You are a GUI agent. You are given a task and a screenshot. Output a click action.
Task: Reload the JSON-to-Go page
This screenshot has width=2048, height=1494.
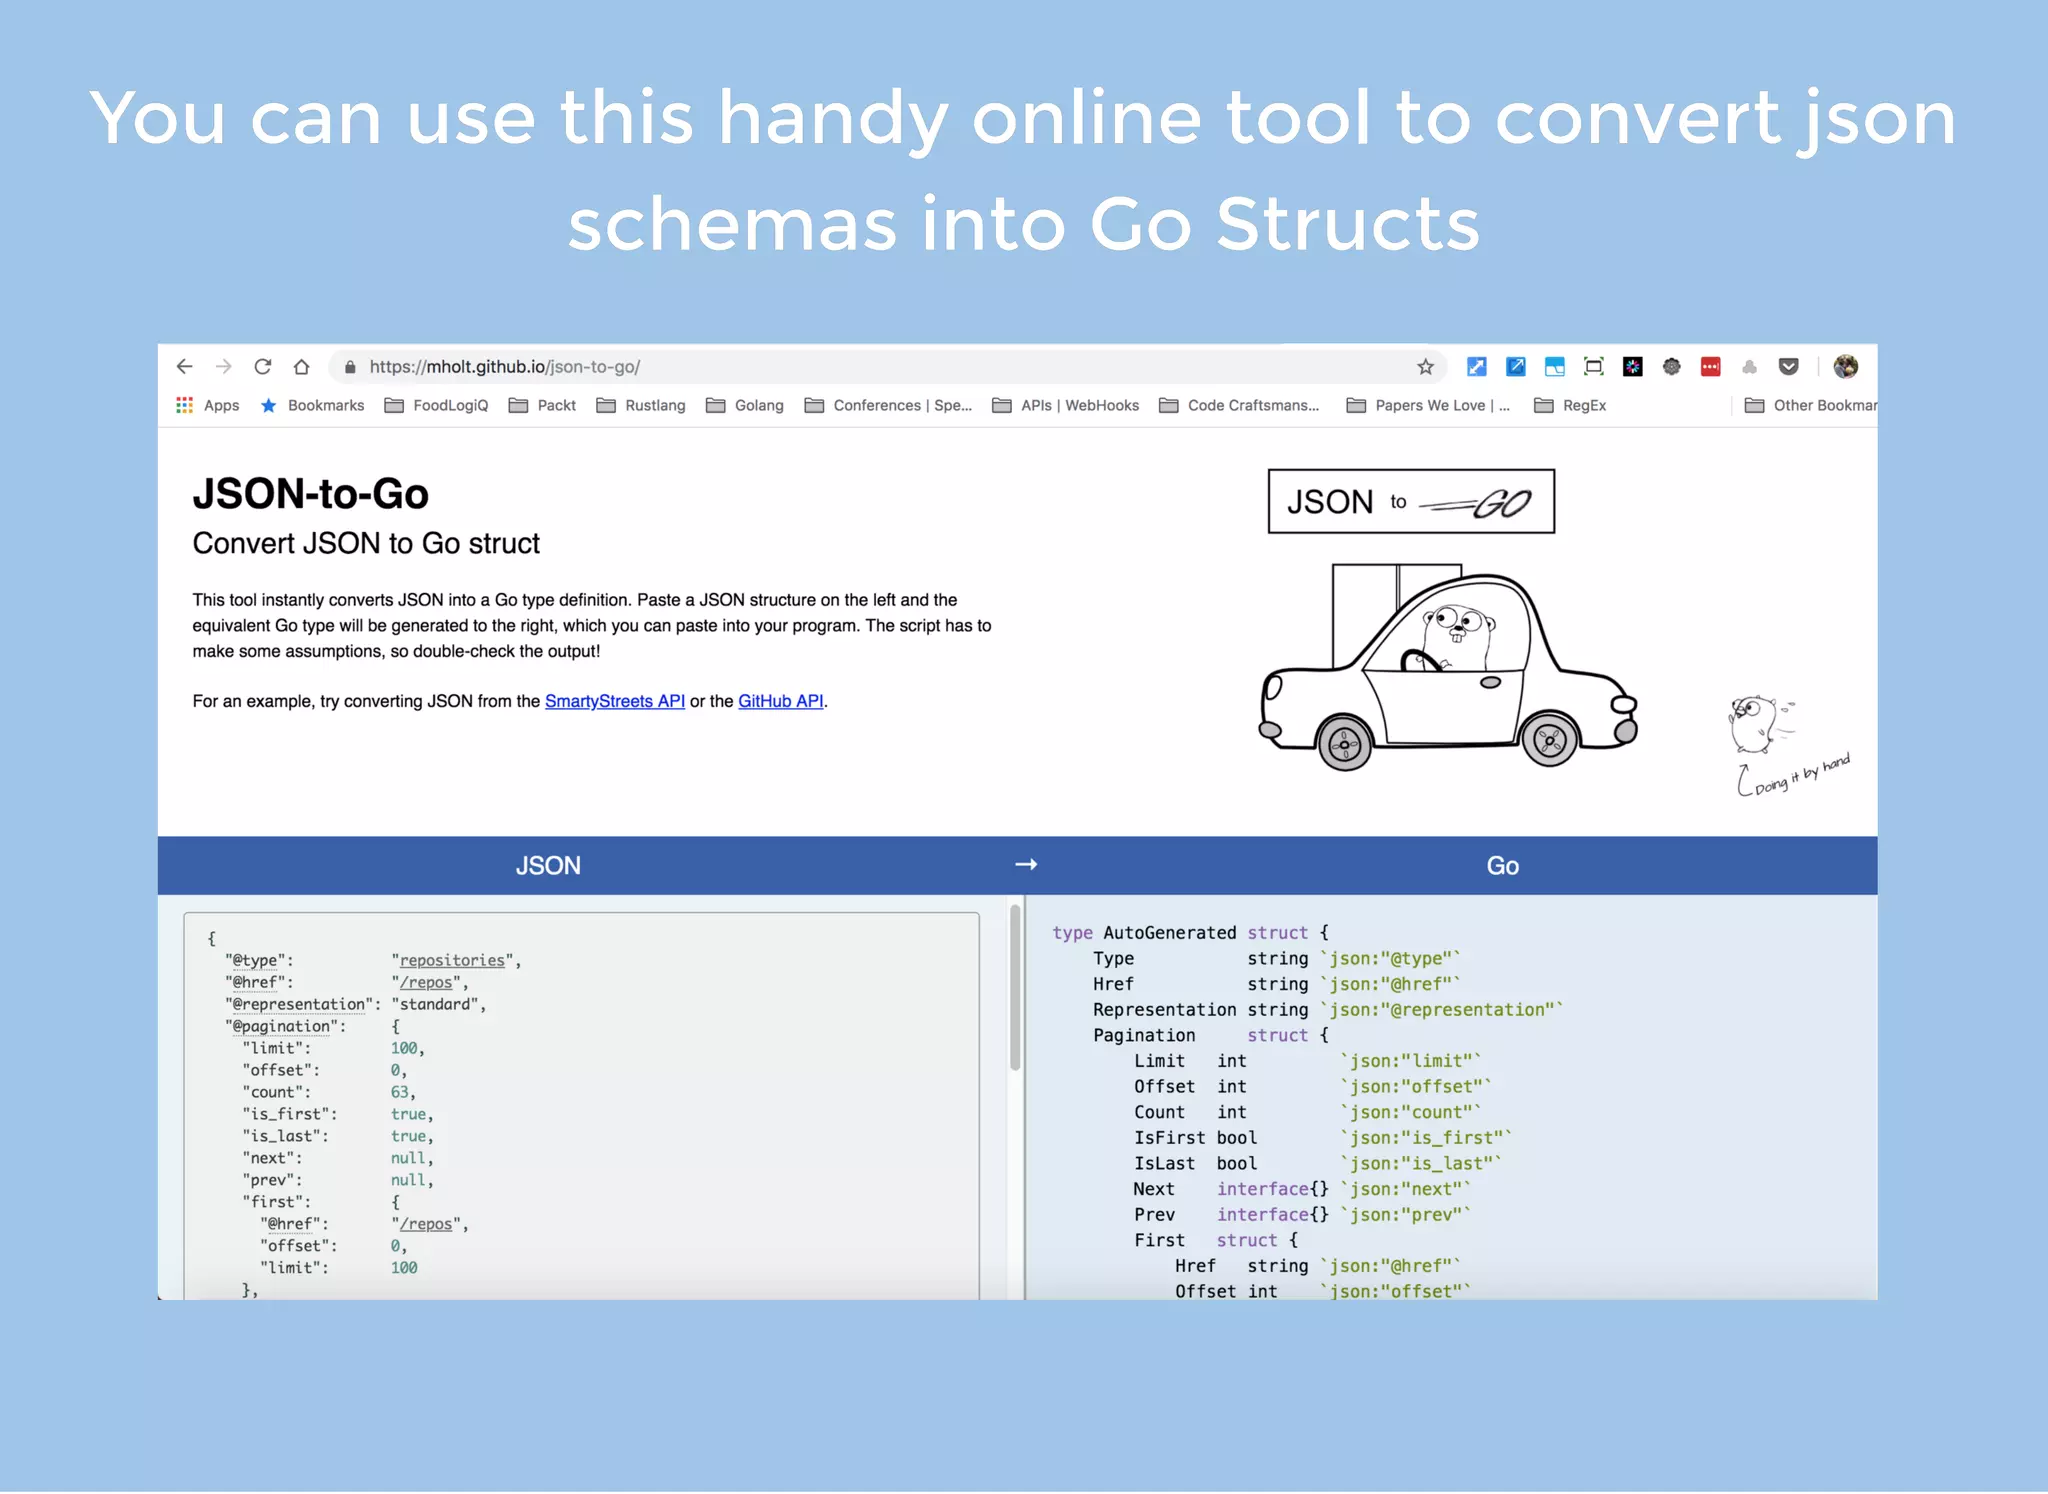(262, 367)
